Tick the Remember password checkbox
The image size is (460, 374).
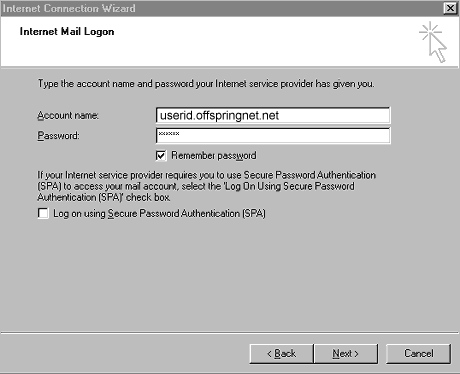tap(161, 156)
